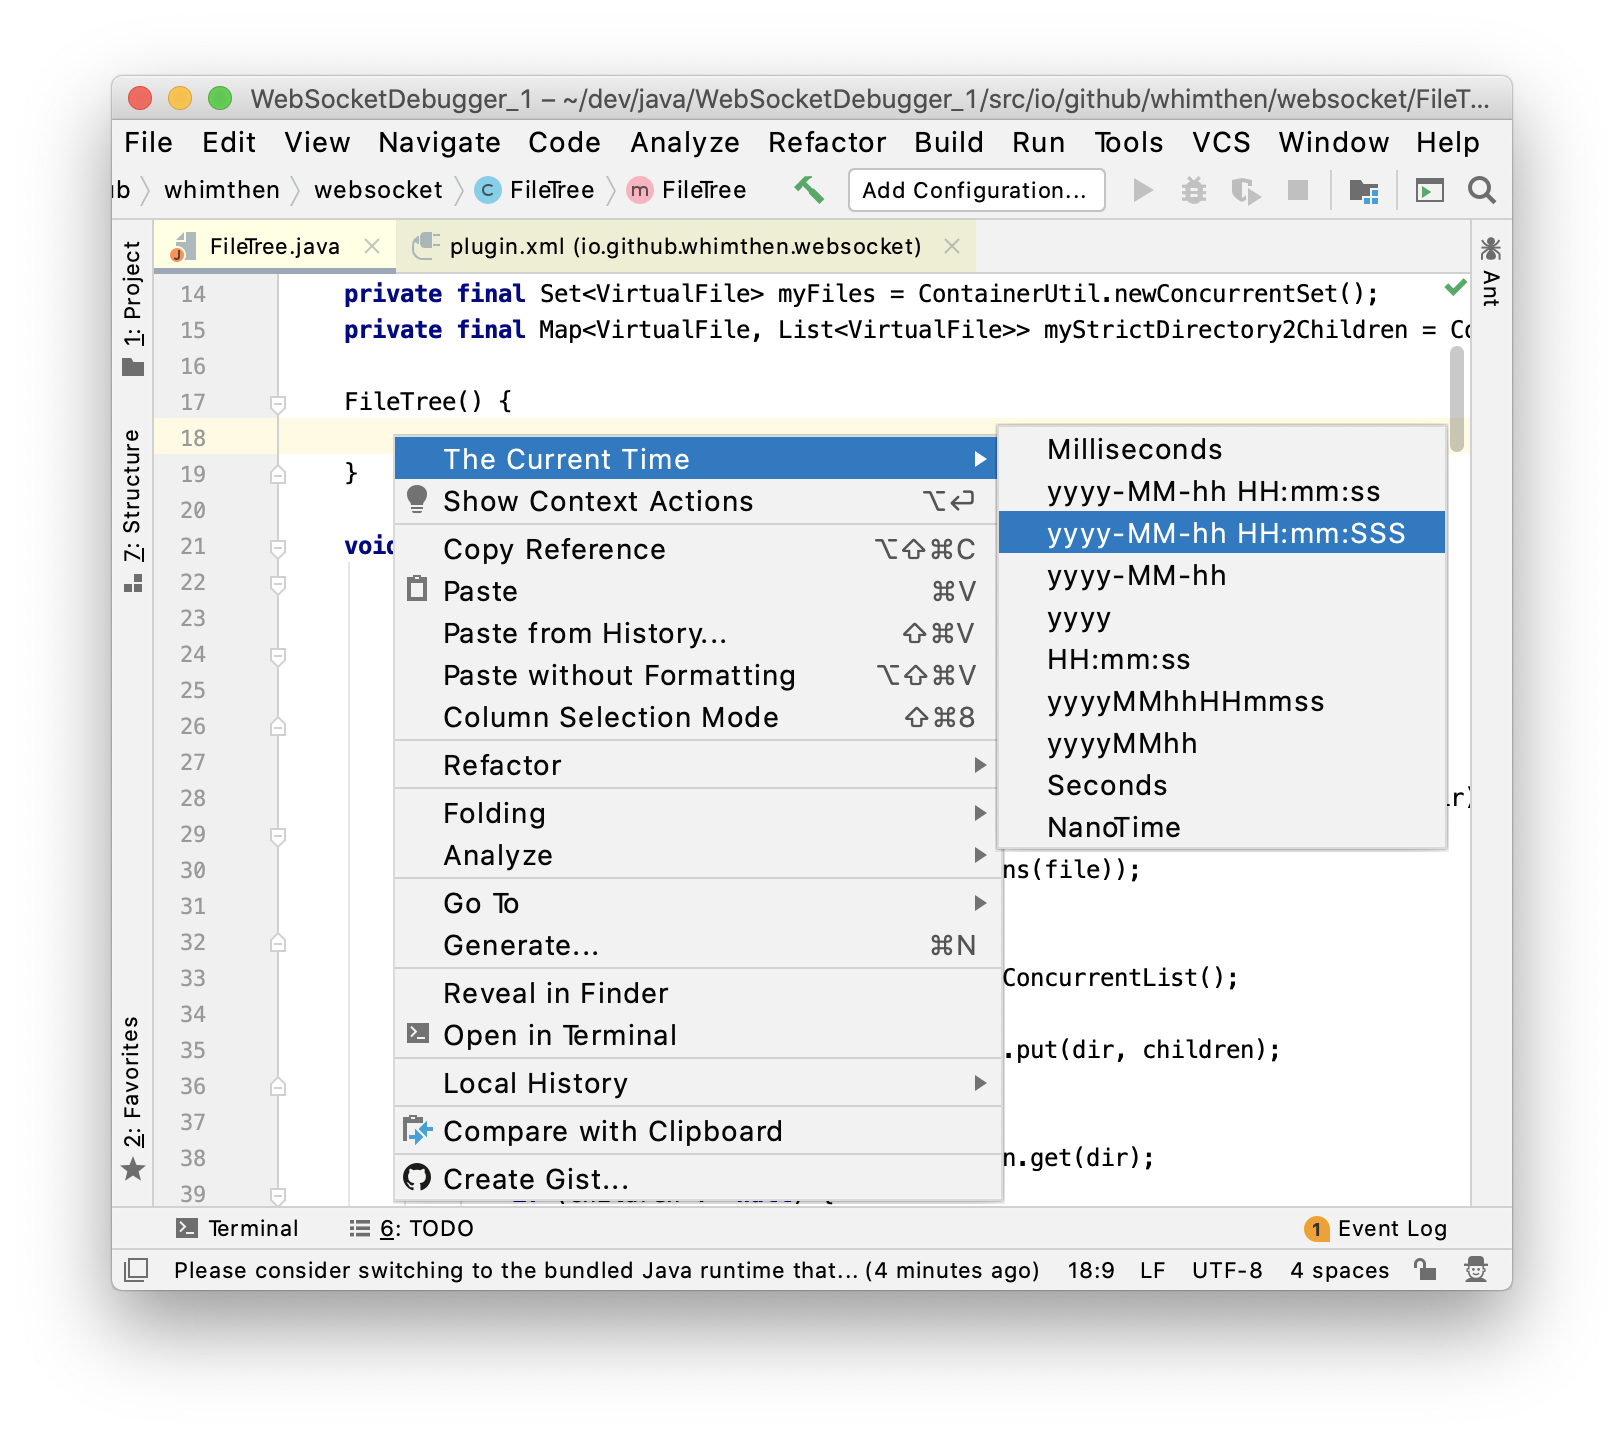Close the FileTree.java tab

pyautogui.click(x=372, y=246)
